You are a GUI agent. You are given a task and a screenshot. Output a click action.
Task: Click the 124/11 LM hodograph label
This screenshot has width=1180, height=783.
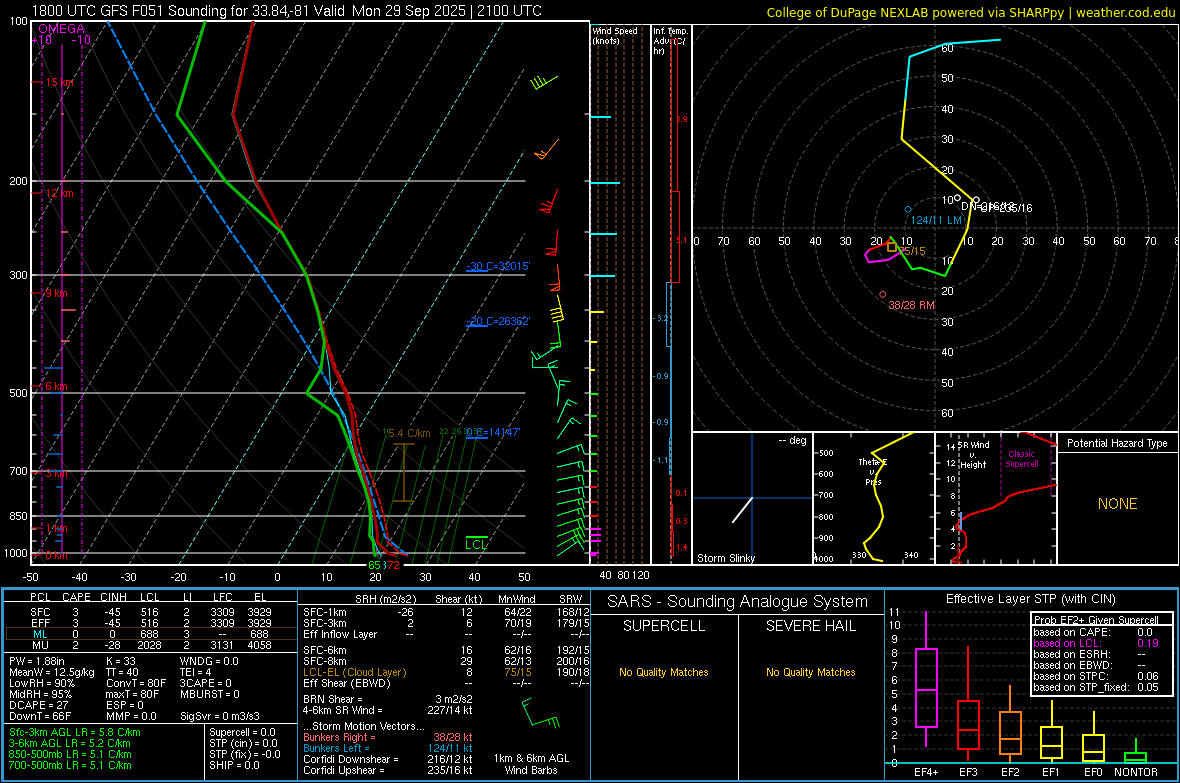coord(936,220)
